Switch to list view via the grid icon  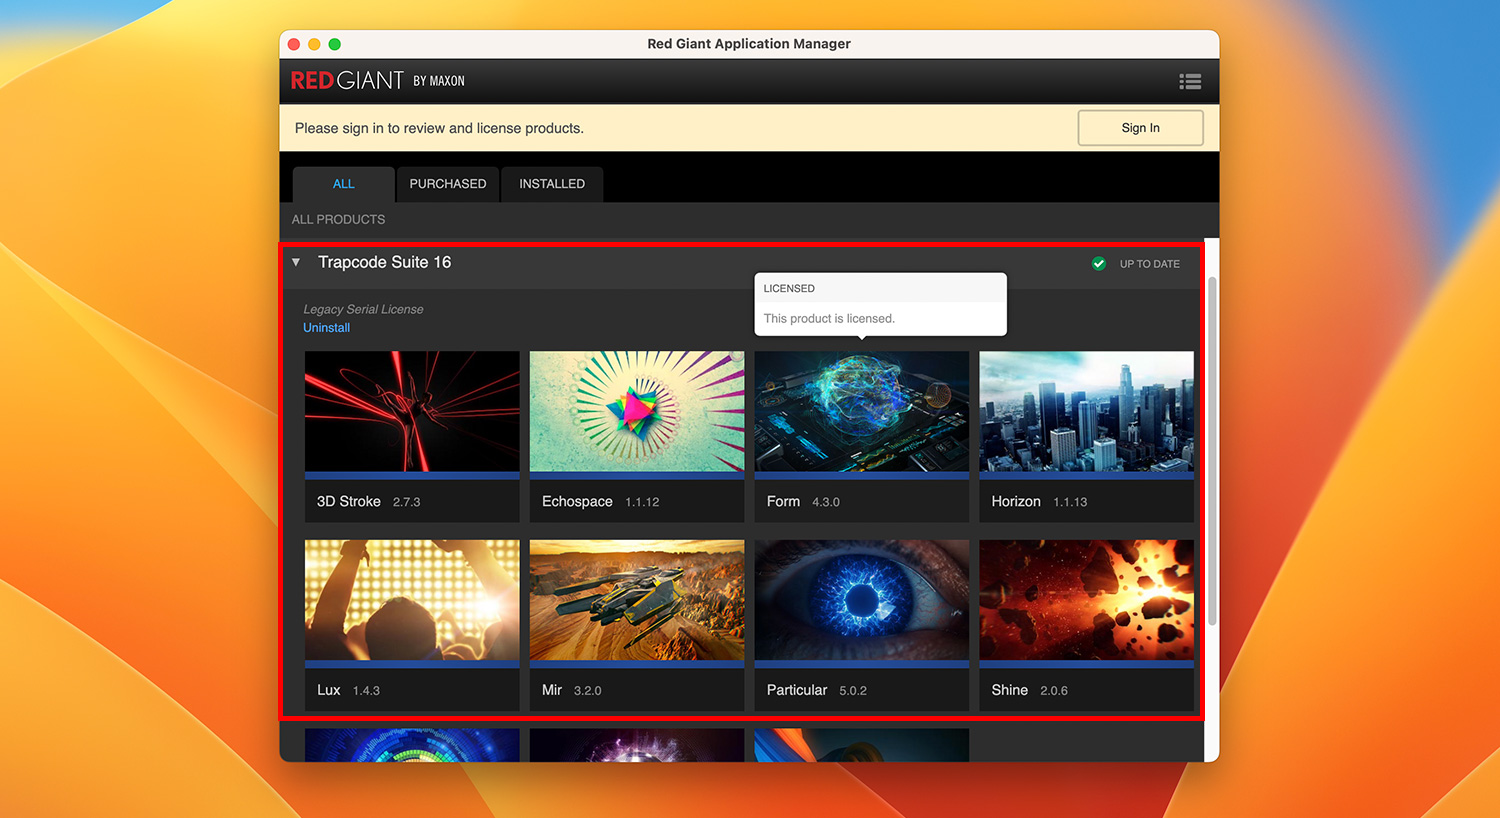click(x=1190, y=81)
